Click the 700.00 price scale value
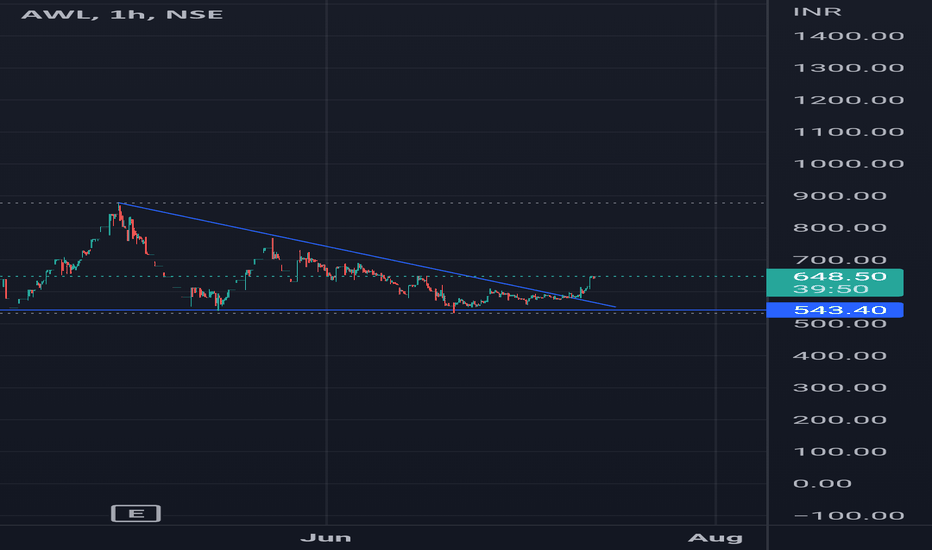 click(840, 260)
